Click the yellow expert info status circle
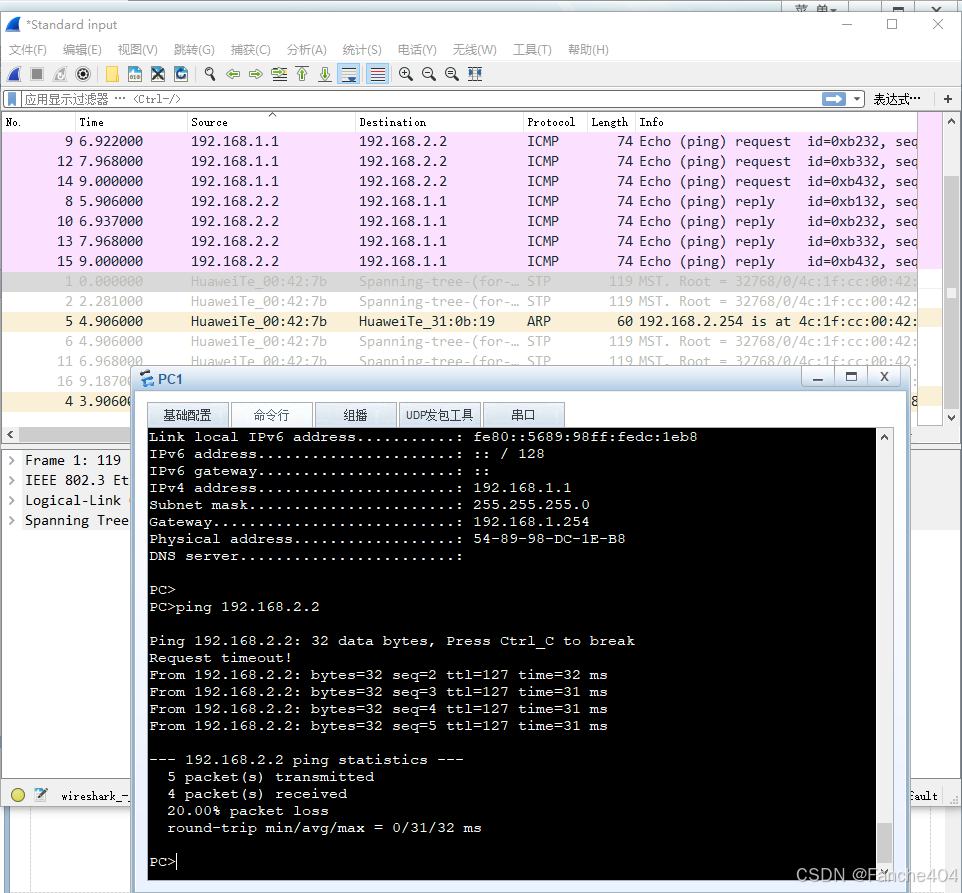The height and width of the screenshot is (893, 962). tap(18, 795)
